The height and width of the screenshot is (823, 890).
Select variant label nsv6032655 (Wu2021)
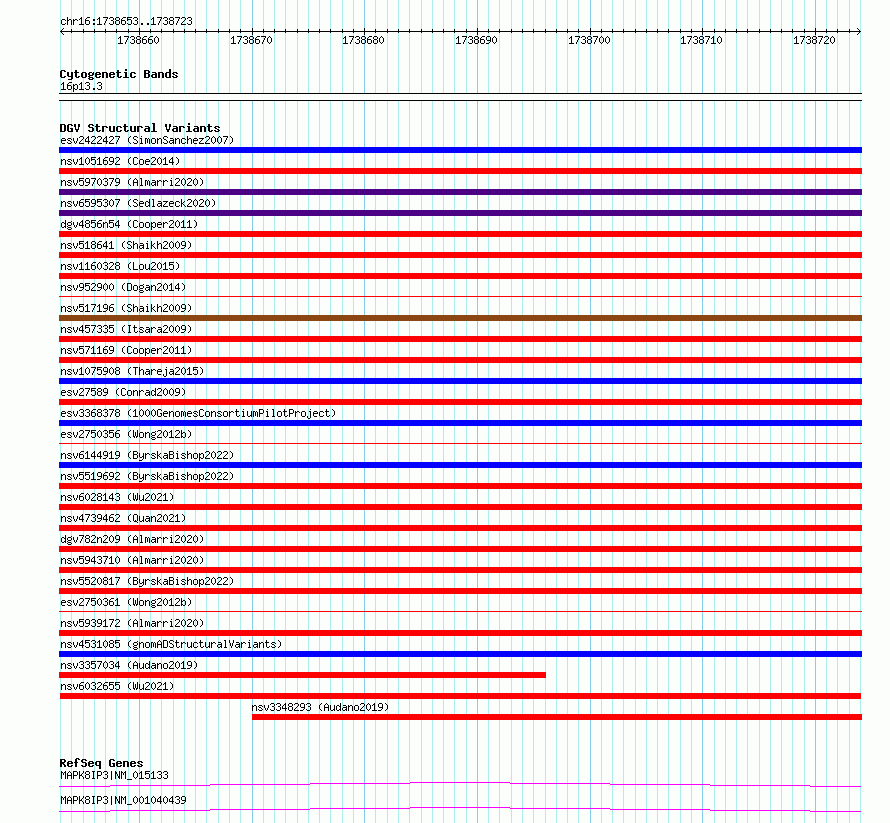pos(117,686)
